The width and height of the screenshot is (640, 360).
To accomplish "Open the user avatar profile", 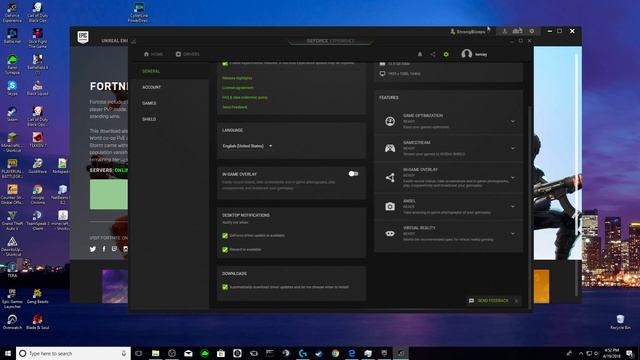I will click(467, 54).
